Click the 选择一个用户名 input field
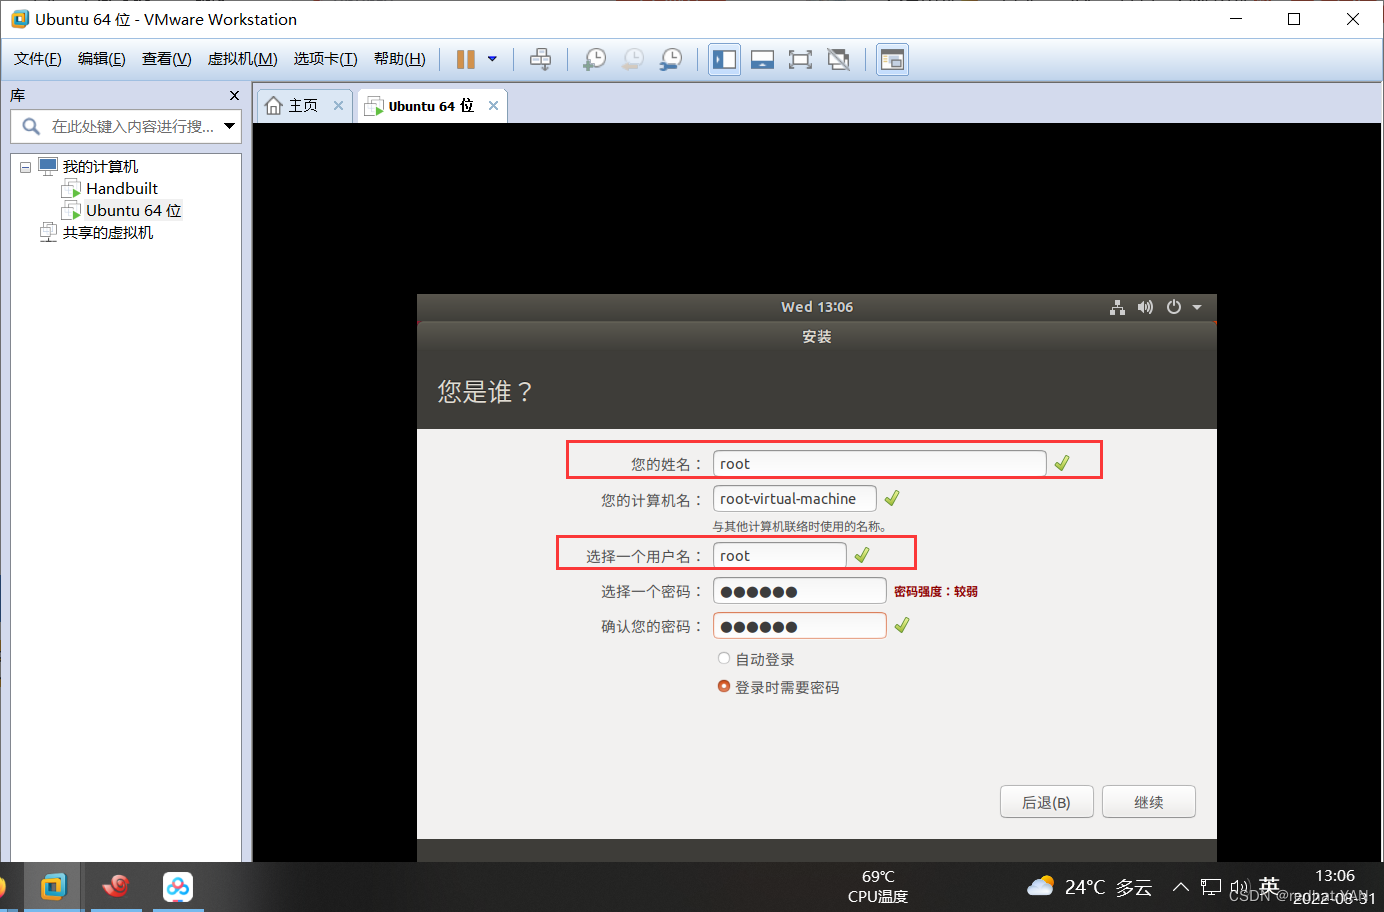This screenshot has height=912, width=1384. tap(779, 555)
